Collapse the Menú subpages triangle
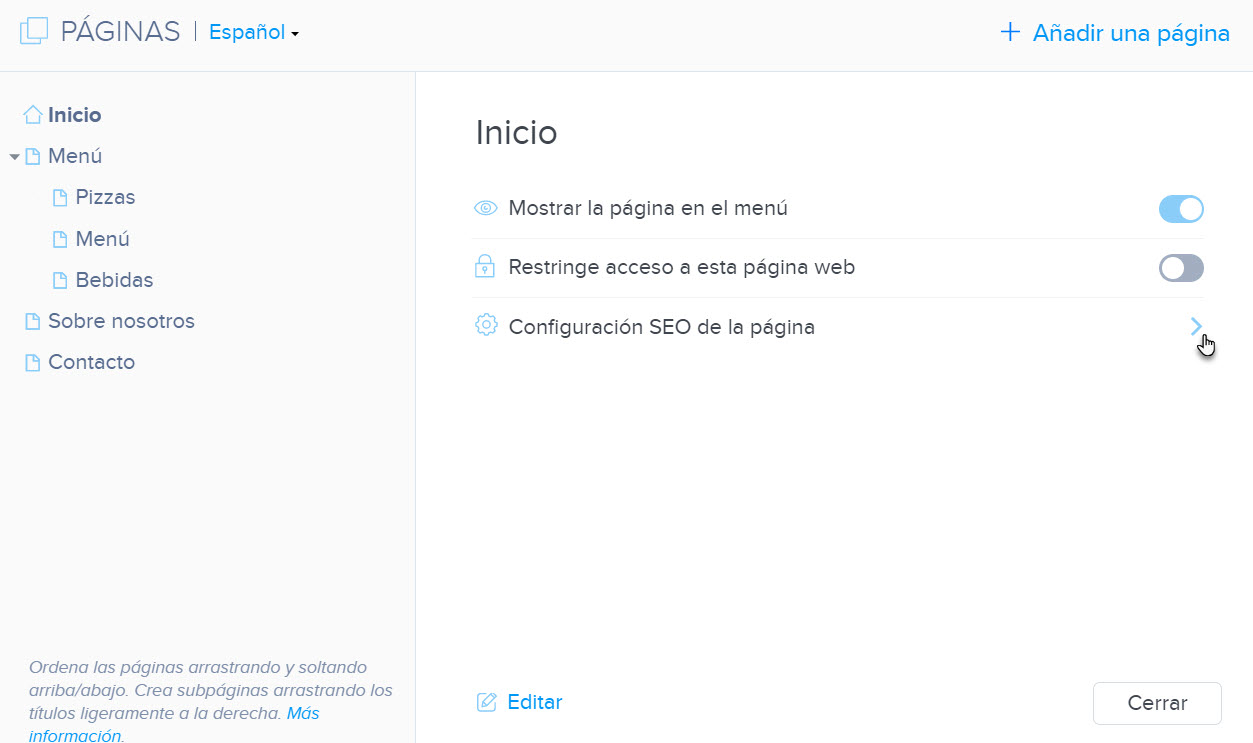The width and height of the screenshot is (1253, 743). coord(14,156)
